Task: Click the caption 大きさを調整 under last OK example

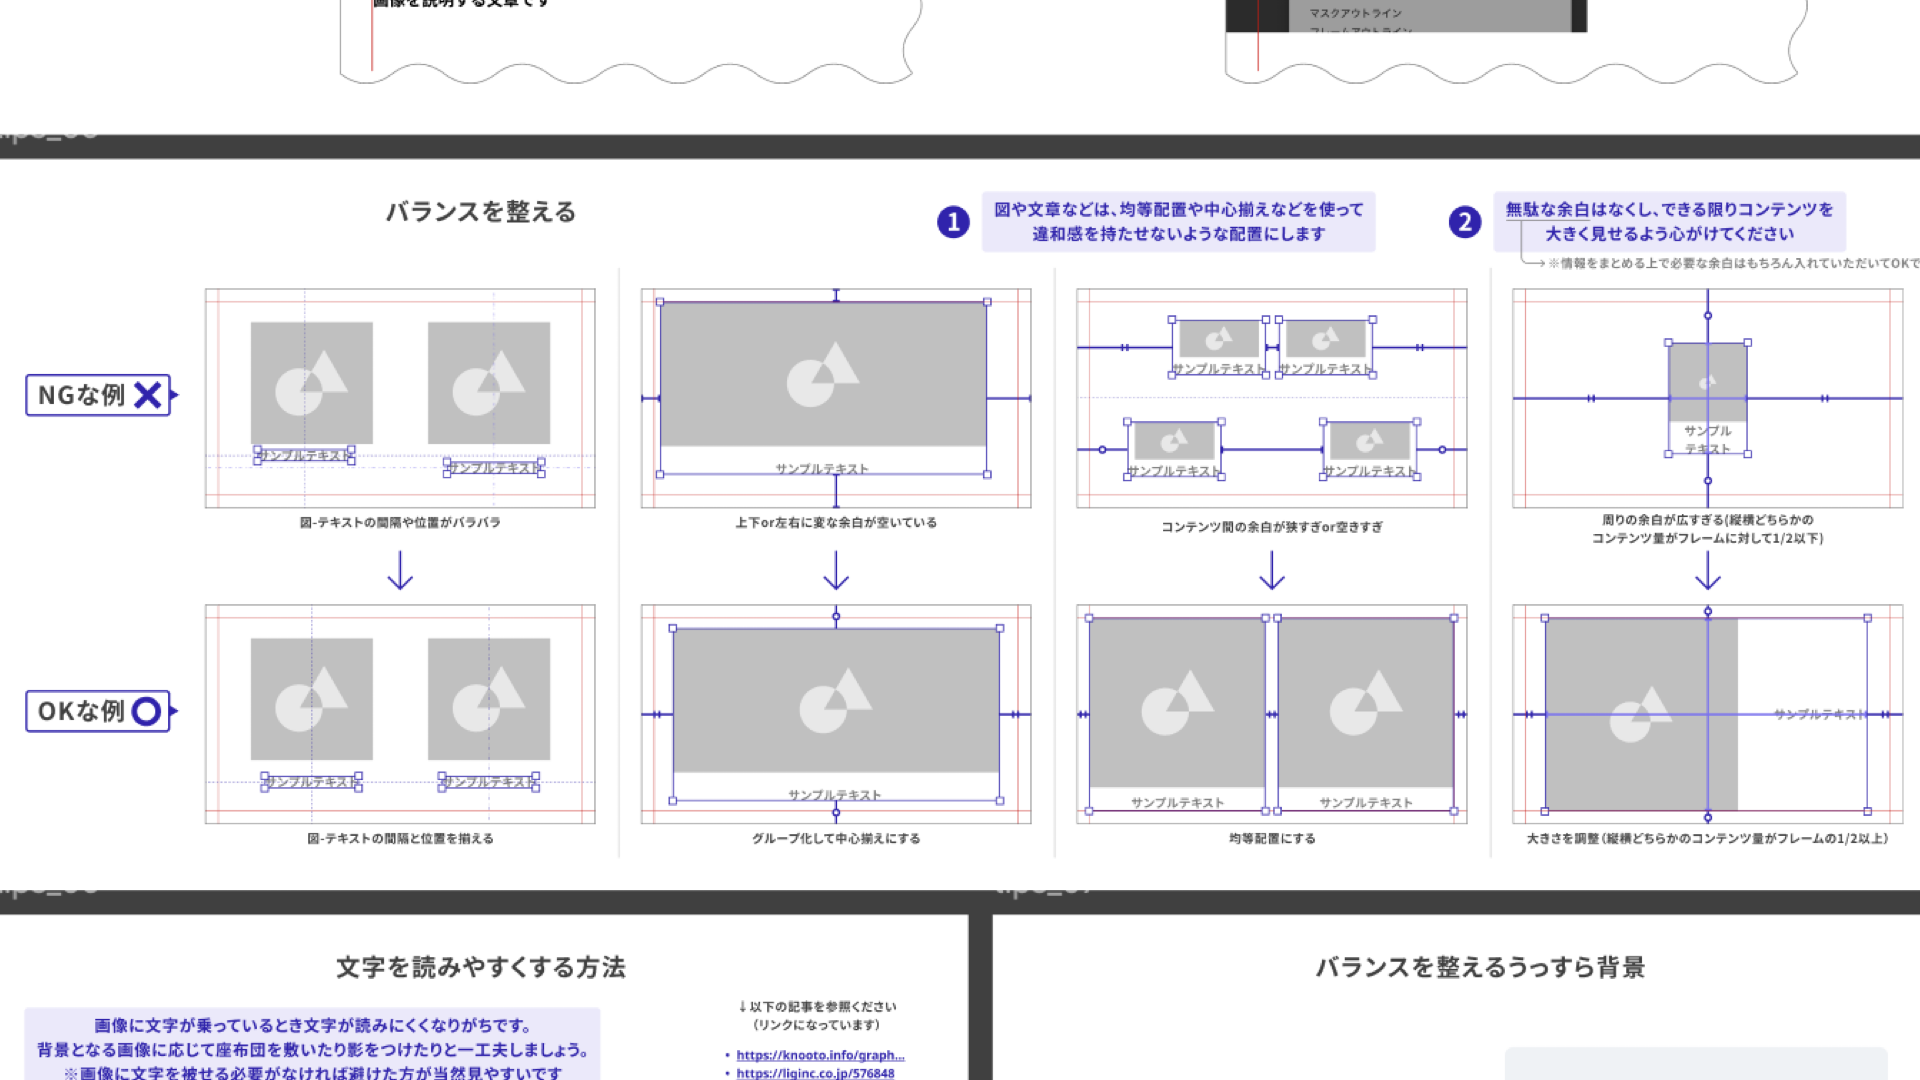Action: [1707, 839]
